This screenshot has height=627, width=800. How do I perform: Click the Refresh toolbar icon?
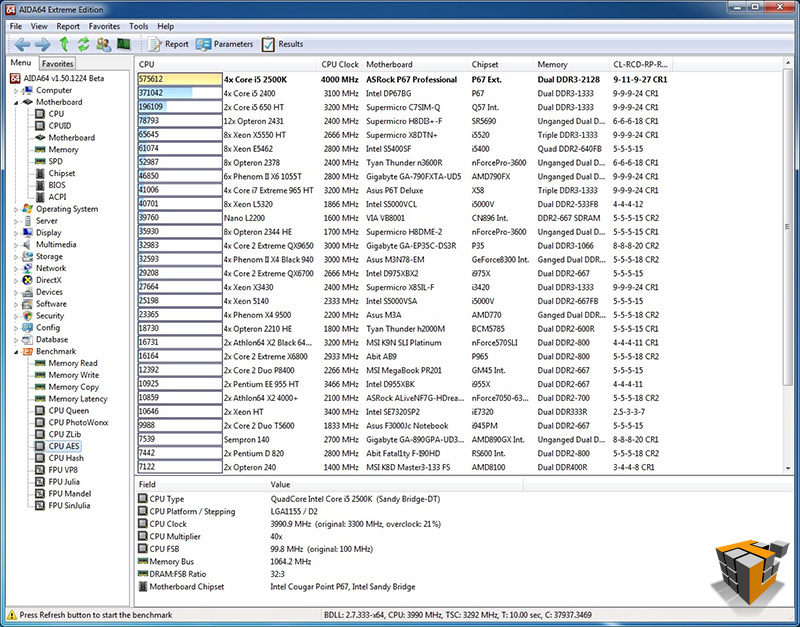pos(84,44)
